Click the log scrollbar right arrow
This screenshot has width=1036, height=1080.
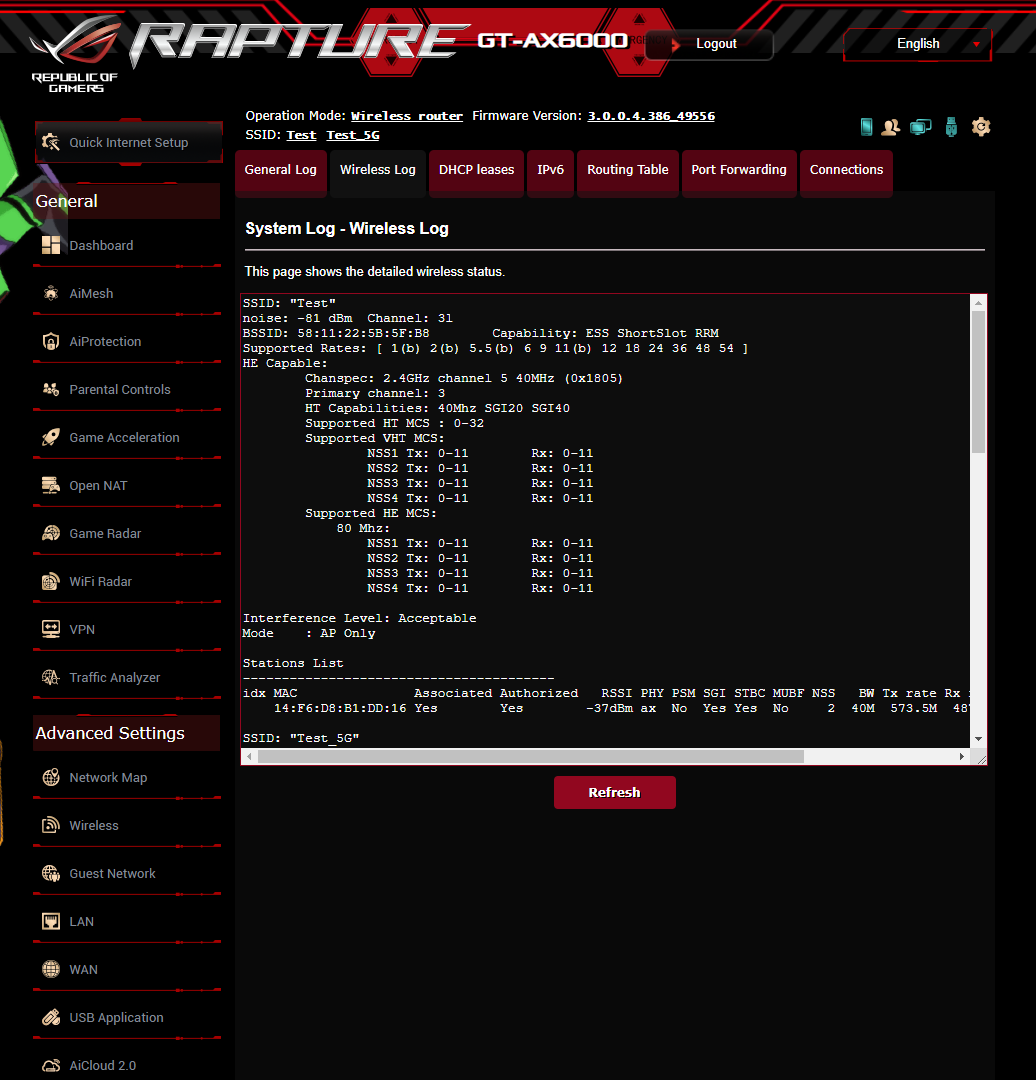click(x=962, y=756)
